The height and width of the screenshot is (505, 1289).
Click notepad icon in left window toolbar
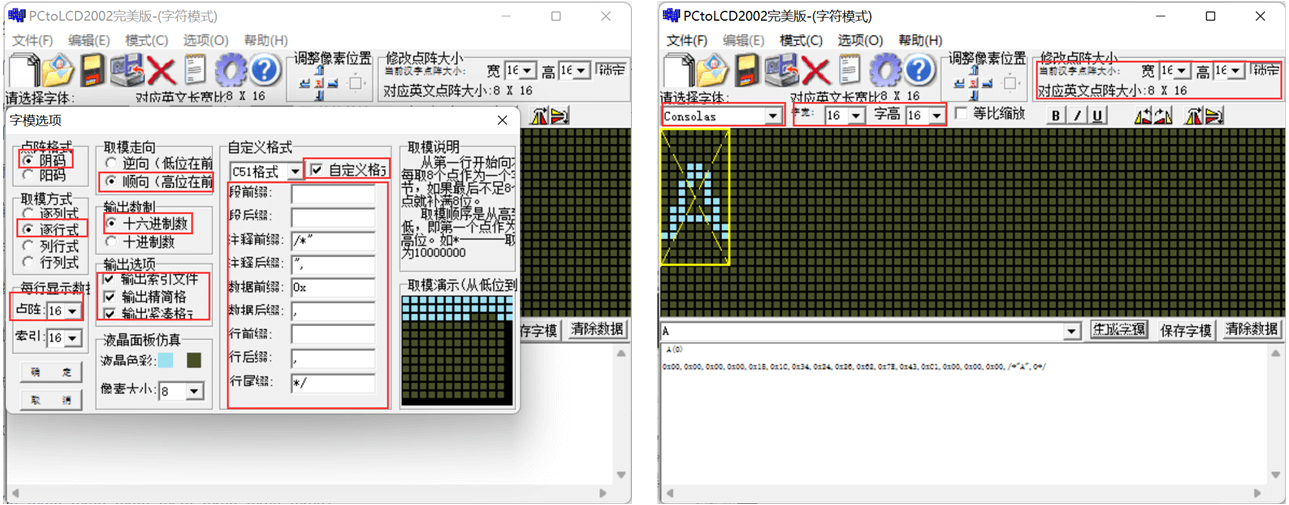(x=195, y=71)
